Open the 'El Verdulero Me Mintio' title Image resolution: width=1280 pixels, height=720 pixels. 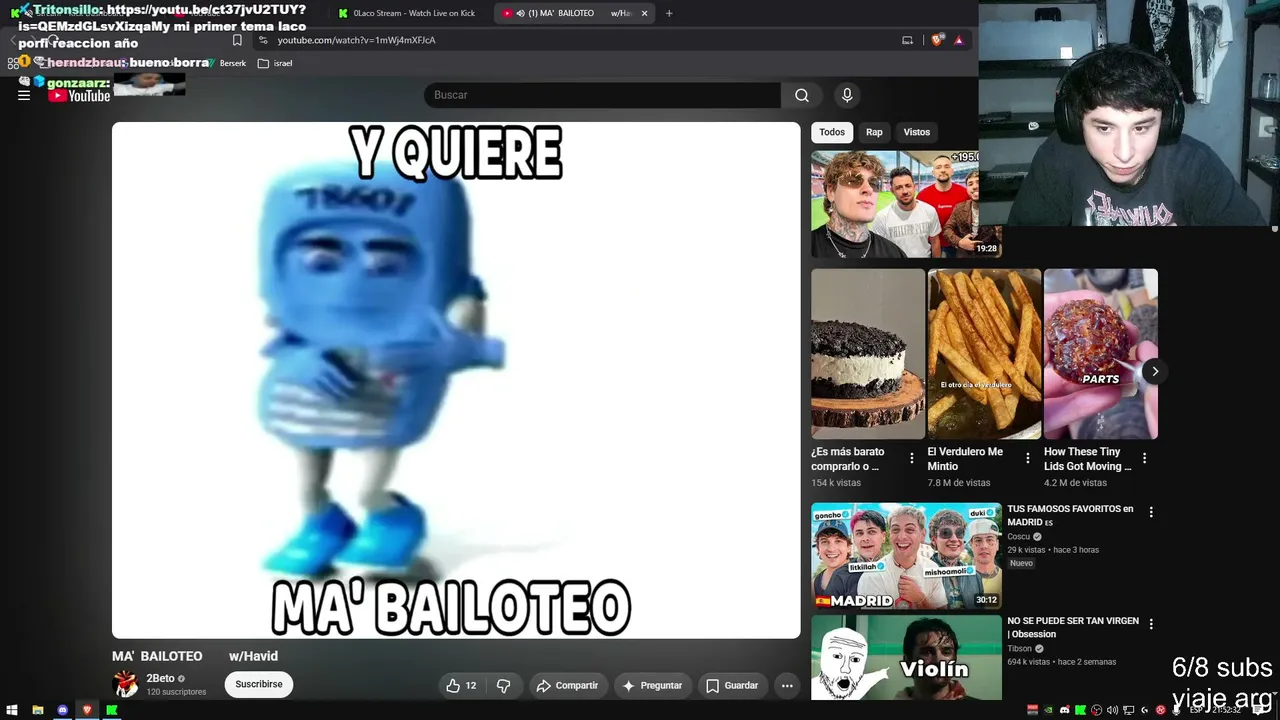(x=965, y=459)
